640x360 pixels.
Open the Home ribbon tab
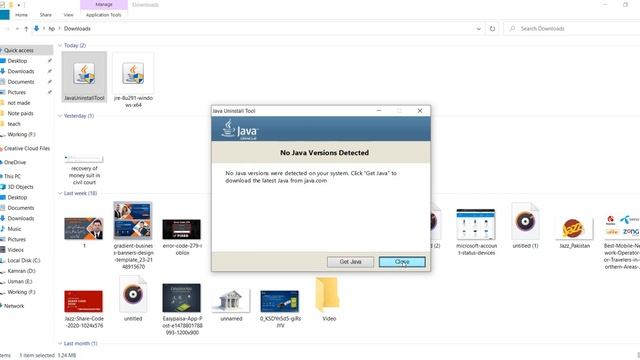point(21,15)
